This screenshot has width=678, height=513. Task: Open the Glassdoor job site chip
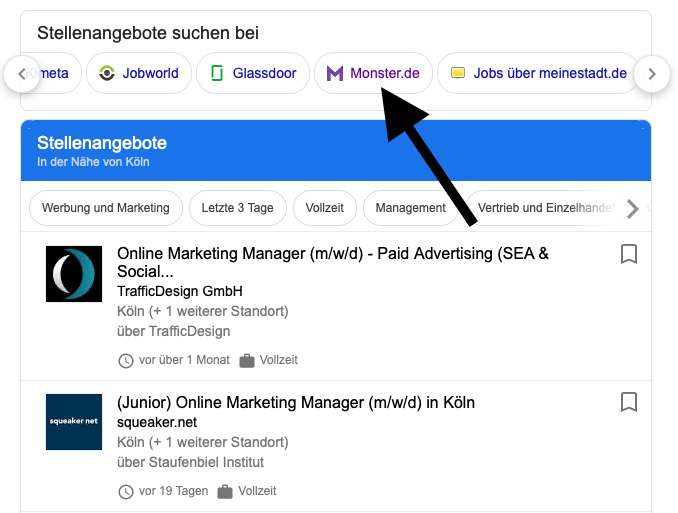coord(253,73)
